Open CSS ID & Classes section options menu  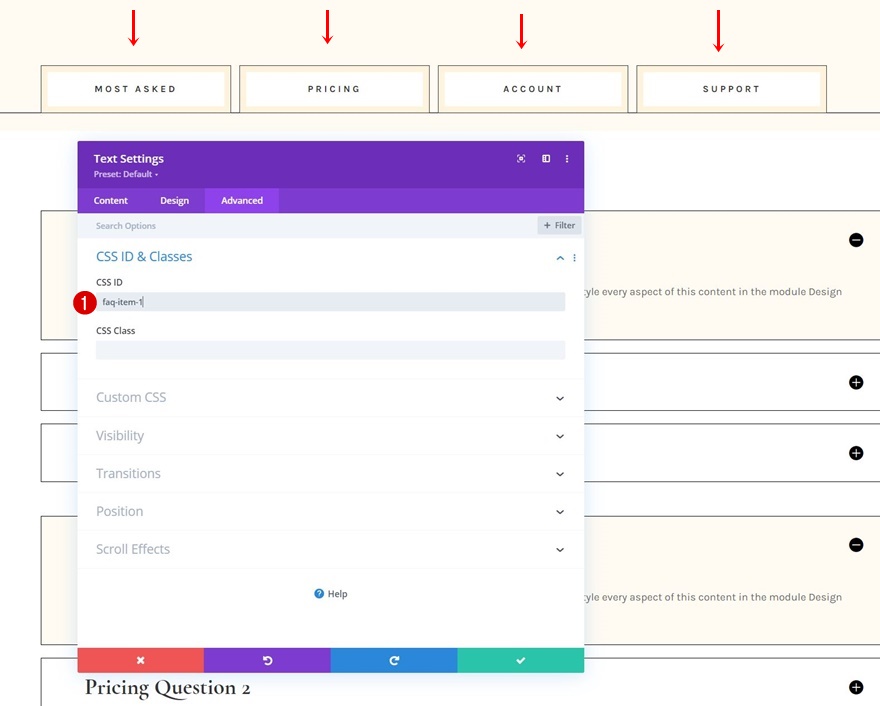click(x=574, y=258)
